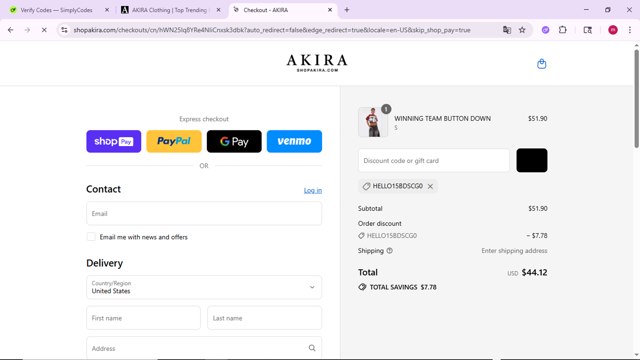Click the Subtotal $51.90 value
The width and height of the screenshot is (640, 360).
(538, 208)
